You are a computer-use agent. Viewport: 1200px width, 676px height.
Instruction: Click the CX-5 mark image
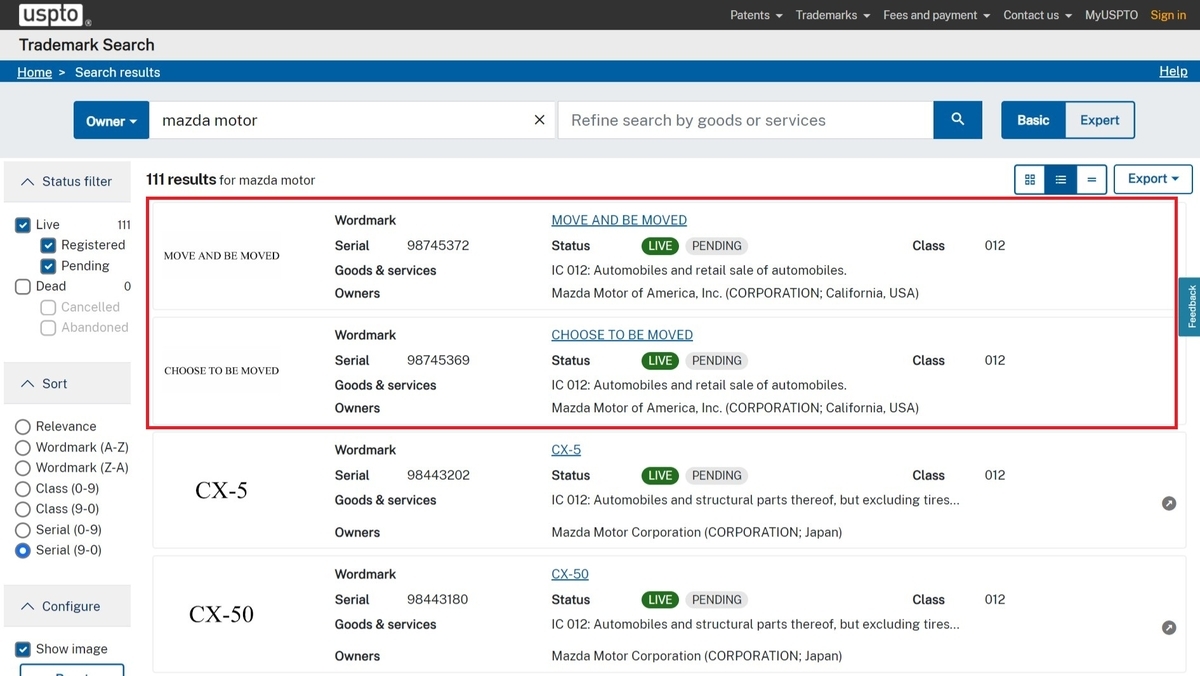point(221,491)
